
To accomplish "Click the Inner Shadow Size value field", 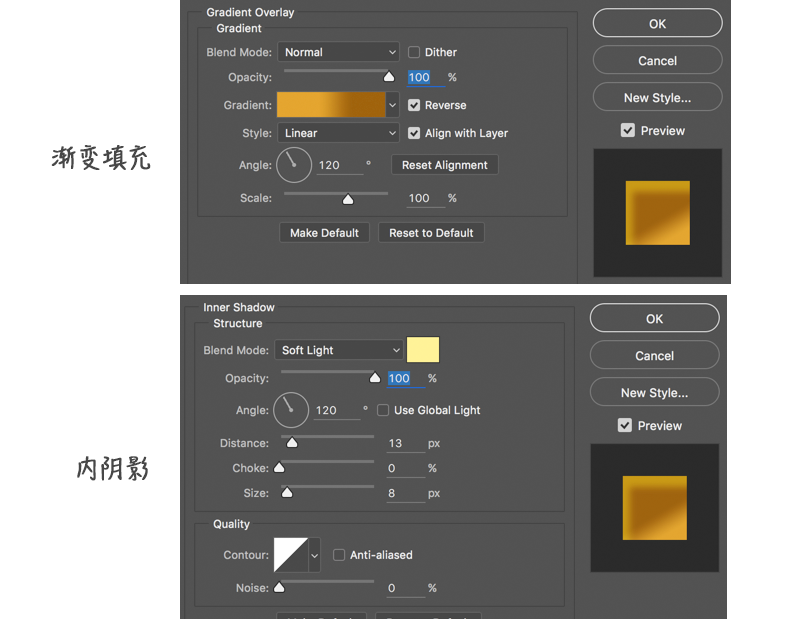I will 404,493.
